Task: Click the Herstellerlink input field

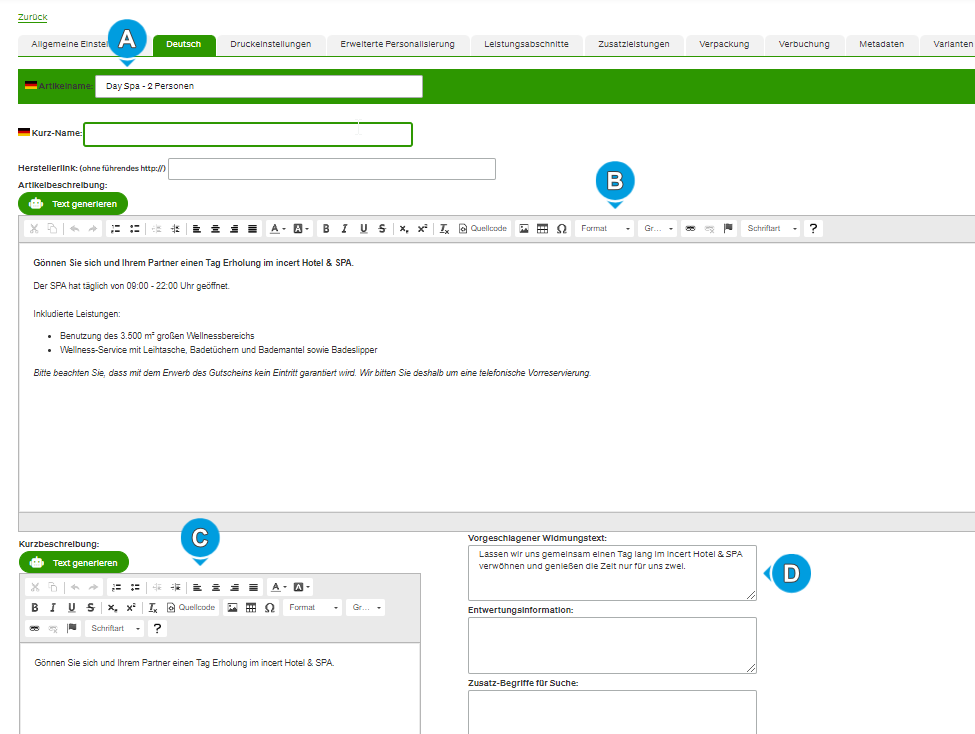Action: click(332, 169)
